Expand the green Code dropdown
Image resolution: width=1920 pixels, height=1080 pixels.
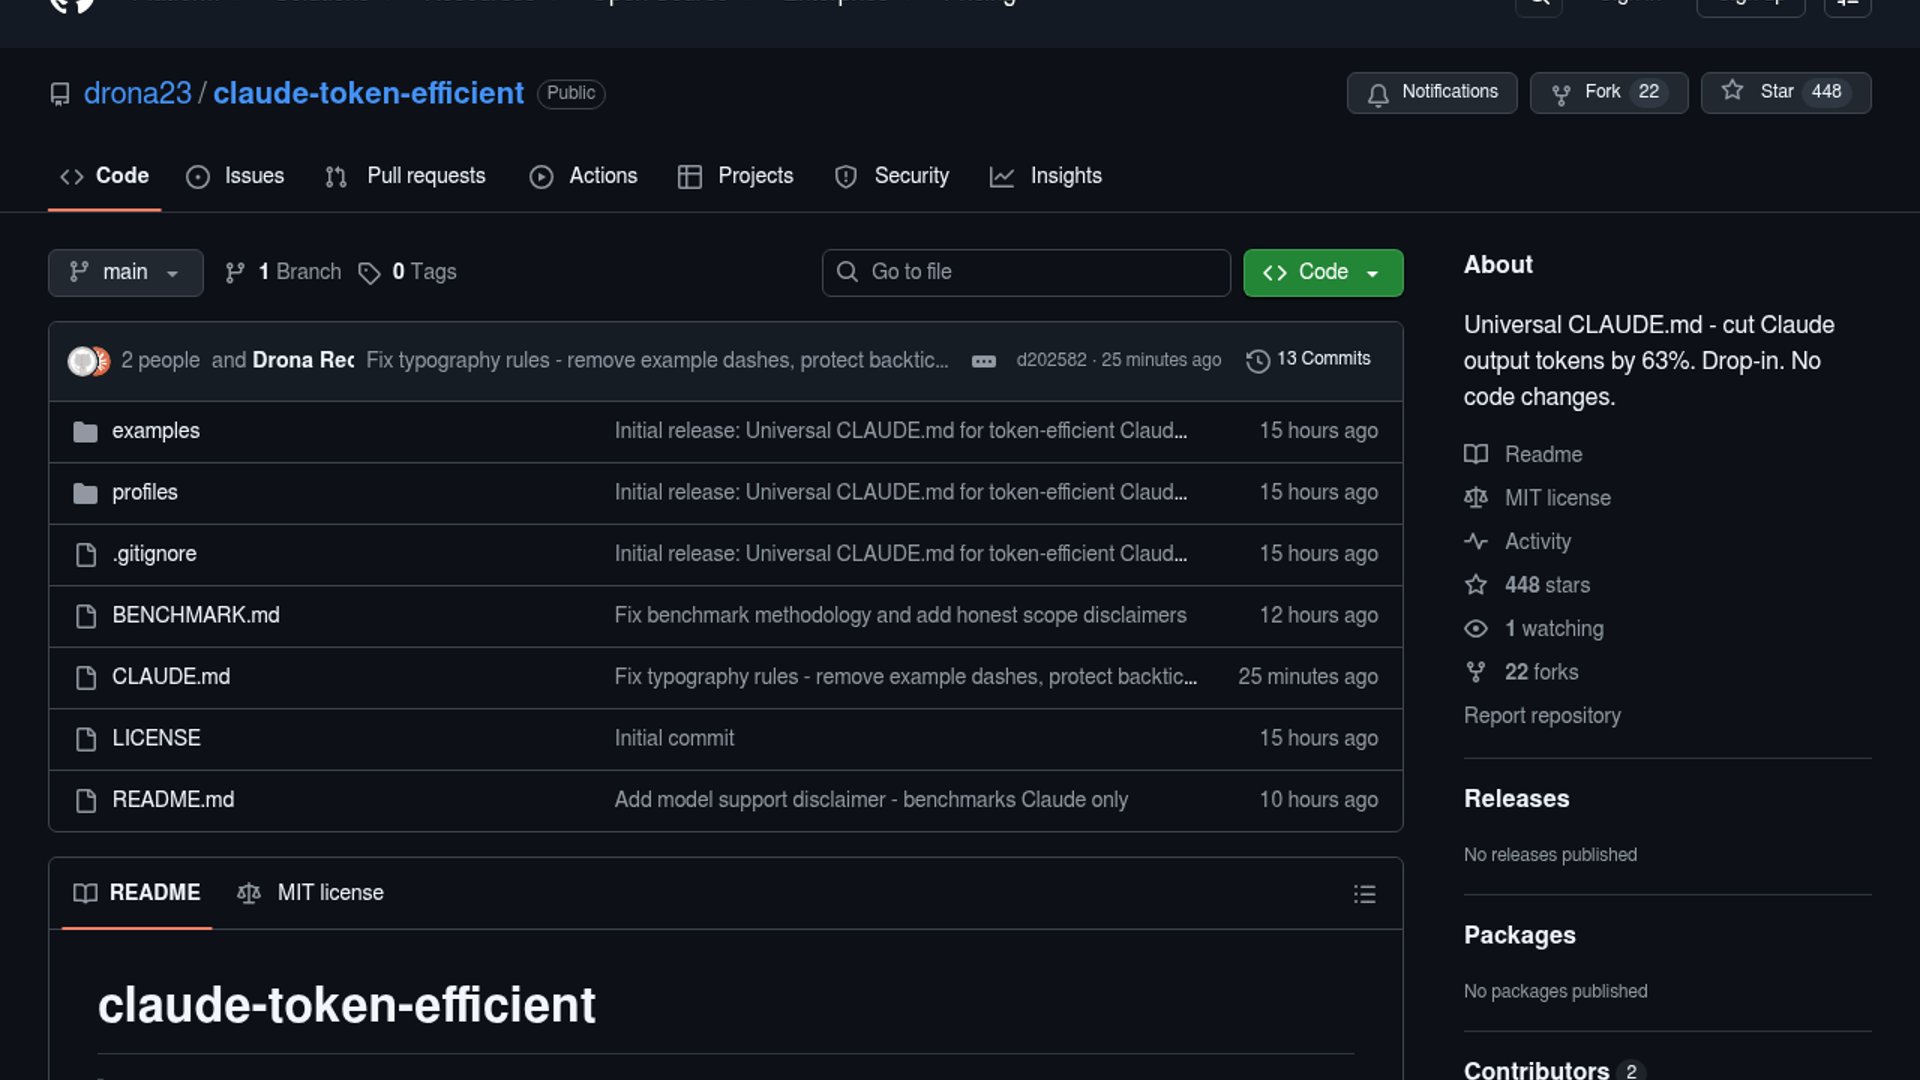point(1322,272)
